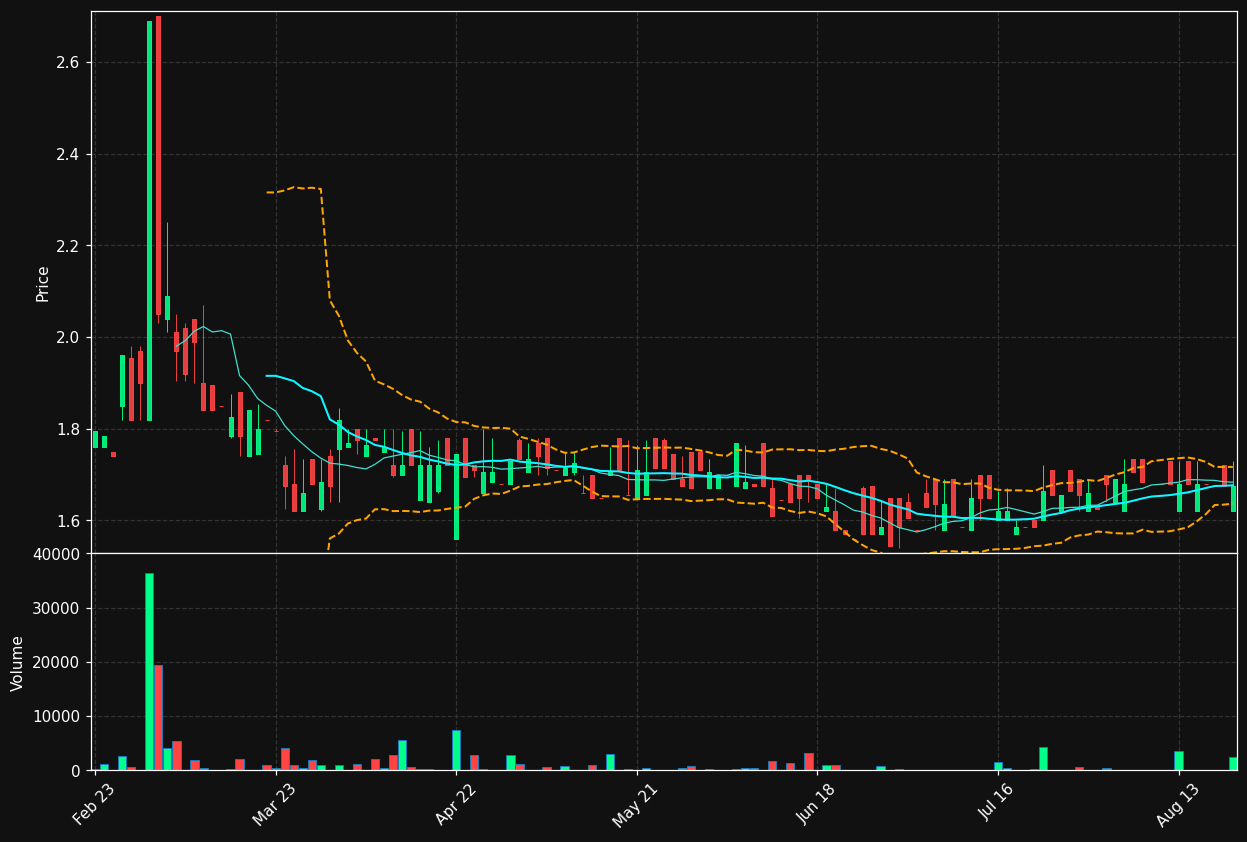Click the 30000 volume axis label
This screenshot has height=842, width=1247.
click(x=56, y=609)
